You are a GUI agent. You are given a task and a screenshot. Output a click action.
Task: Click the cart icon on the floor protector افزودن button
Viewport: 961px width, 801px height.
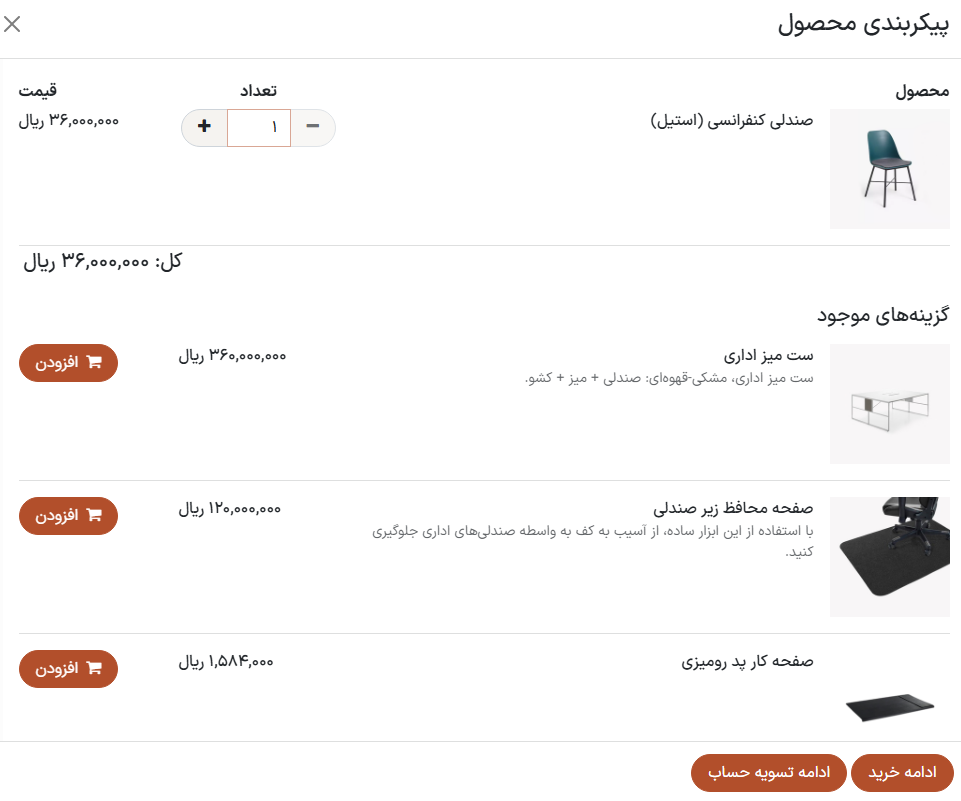[94, 516]
